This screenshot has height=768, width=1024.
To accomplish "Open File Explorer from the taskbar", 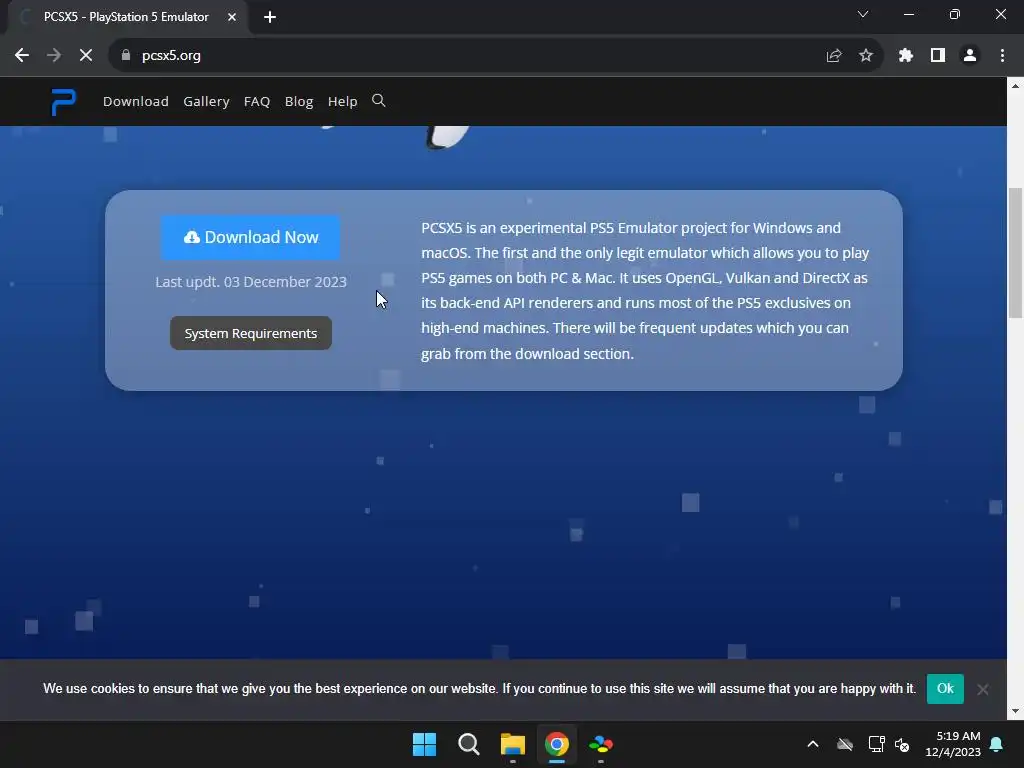I will [513, 744].
